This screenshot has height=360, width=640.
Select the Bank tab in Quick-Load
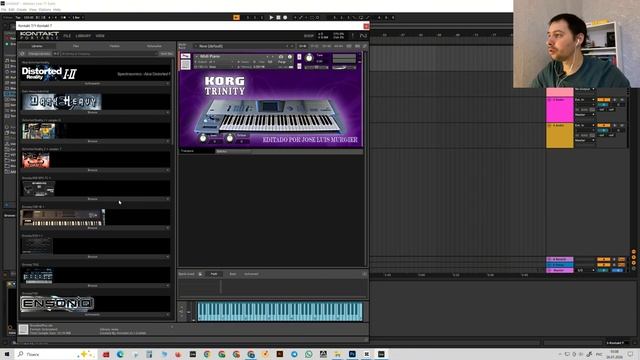tap(233, 274)
